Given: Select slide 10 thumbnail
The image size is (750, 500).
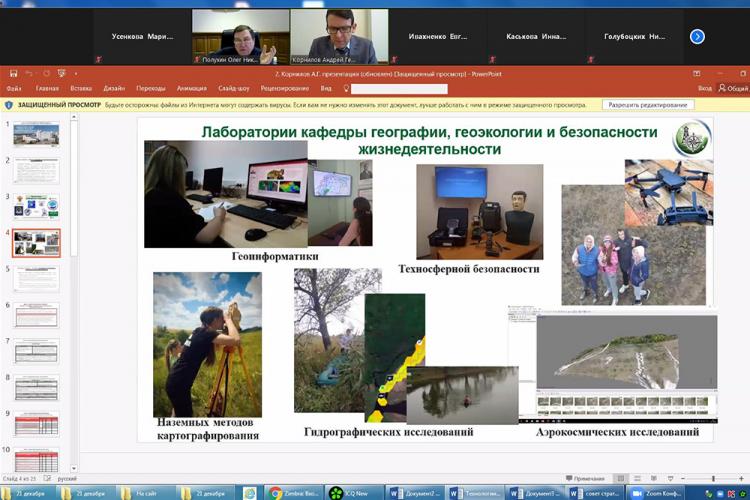Looking at the screenshot, I should click(x=36, y=459).
